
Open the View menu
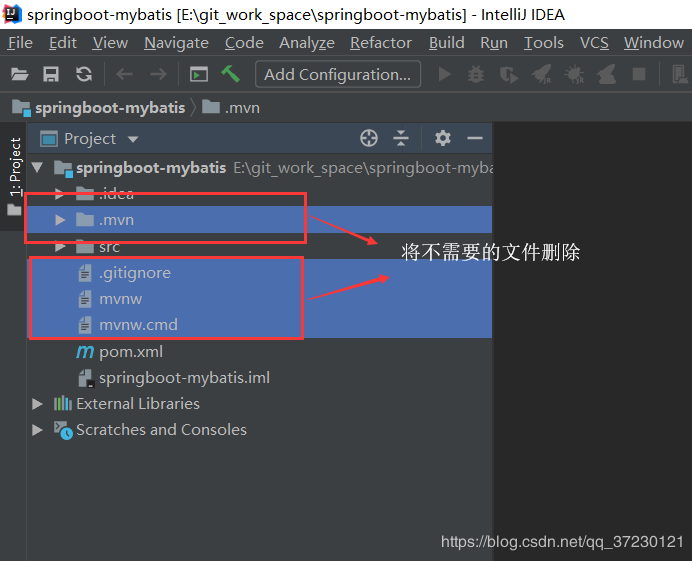pyautogui.click(x=110, y=43)
